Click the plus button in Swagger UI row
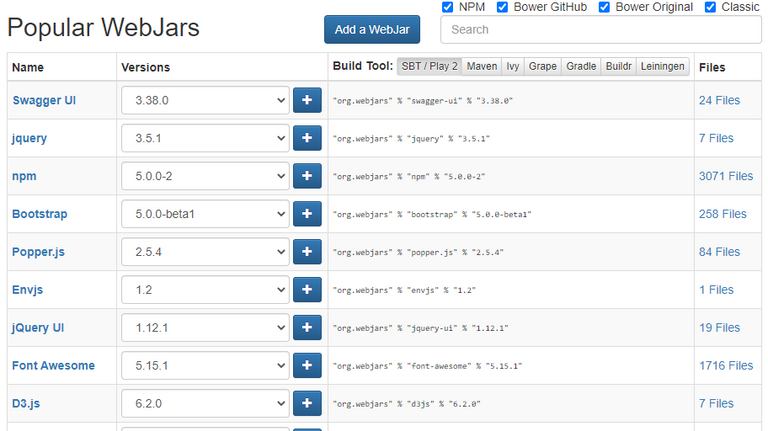 pos(307,100)
